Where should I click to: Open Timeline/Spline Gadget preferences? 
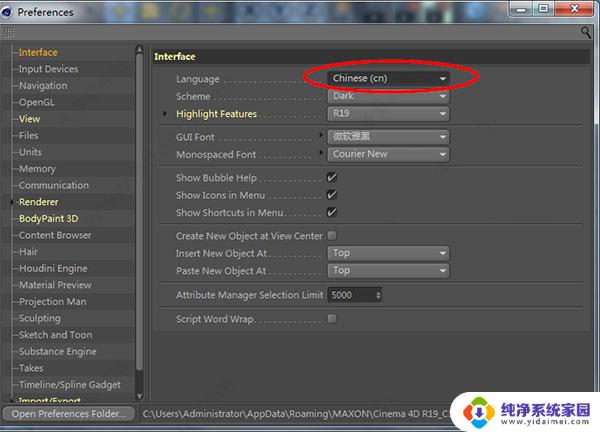pos(70,385)
